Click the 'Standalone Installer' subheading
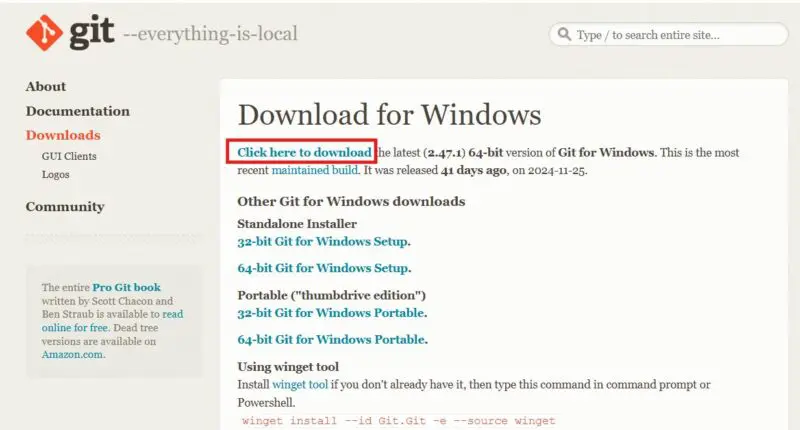Viewport: 800px width, 430px height. point(297,223)
